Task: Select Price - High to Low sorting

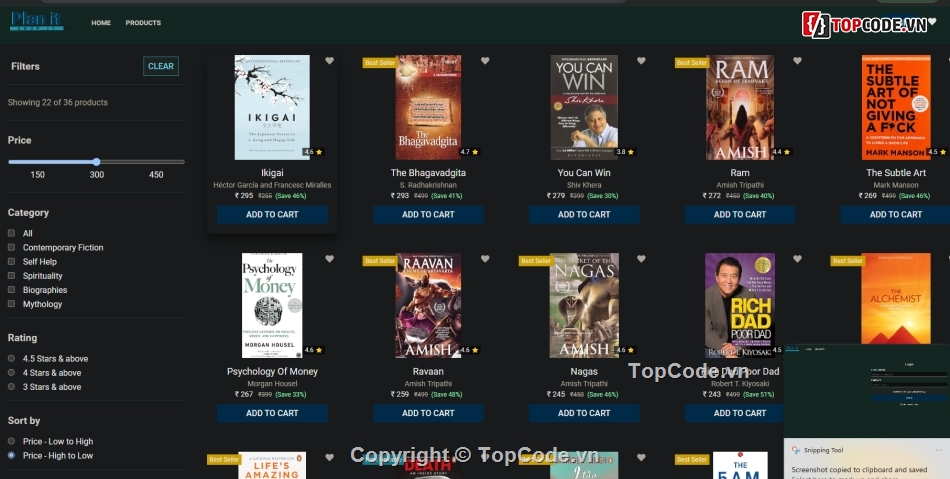Action: pyautogui.click(x=12, y=455)
